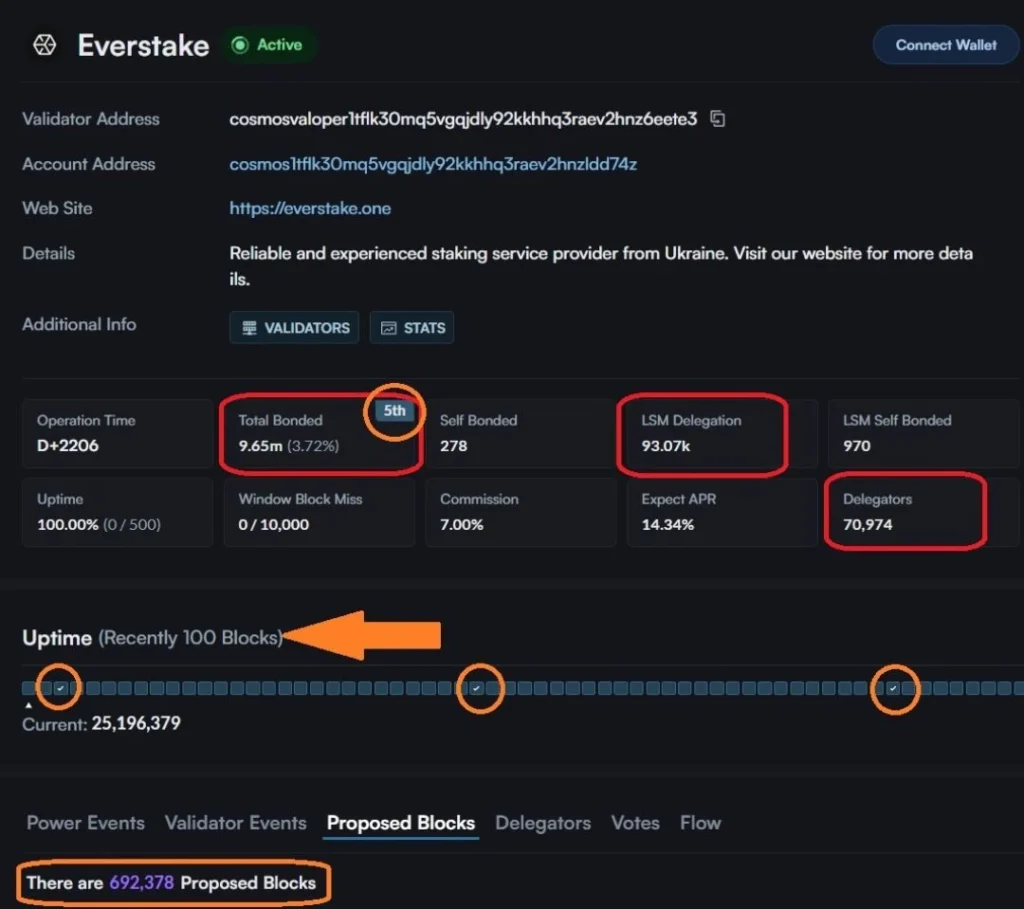Click the small current-block triangle marker

click(28, 706)
